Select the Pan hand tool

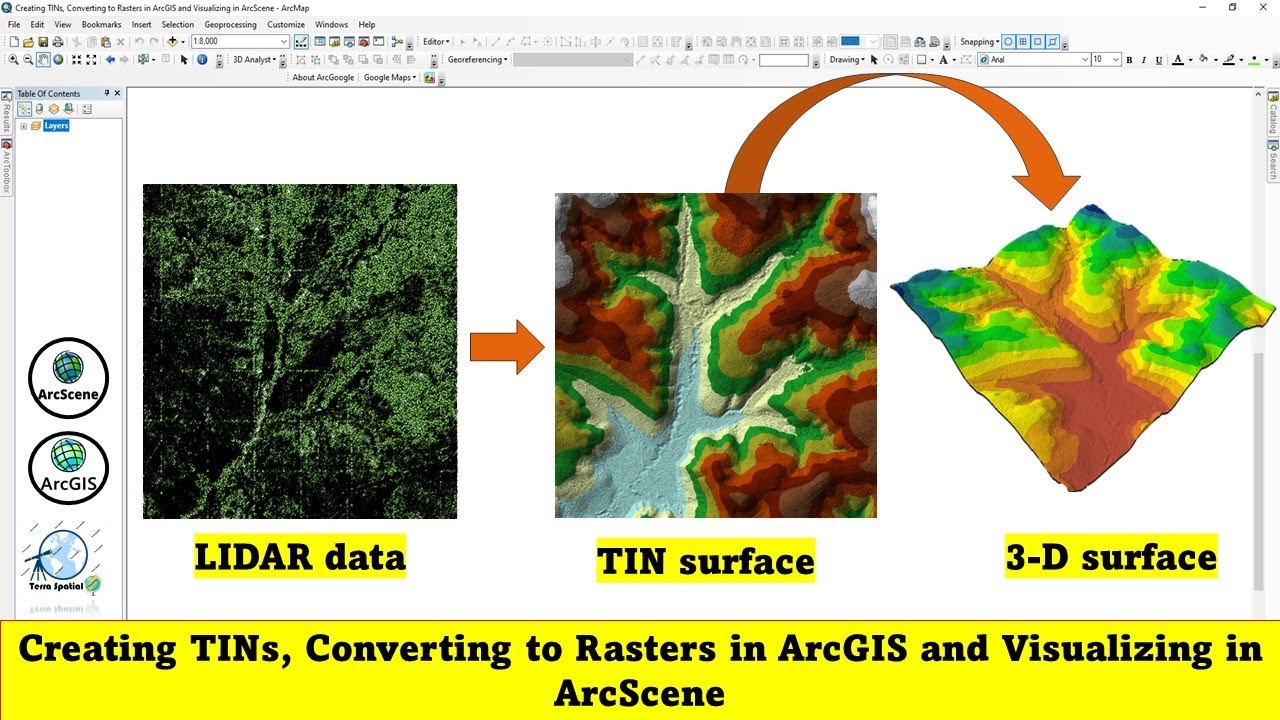[x=43, y=60]
